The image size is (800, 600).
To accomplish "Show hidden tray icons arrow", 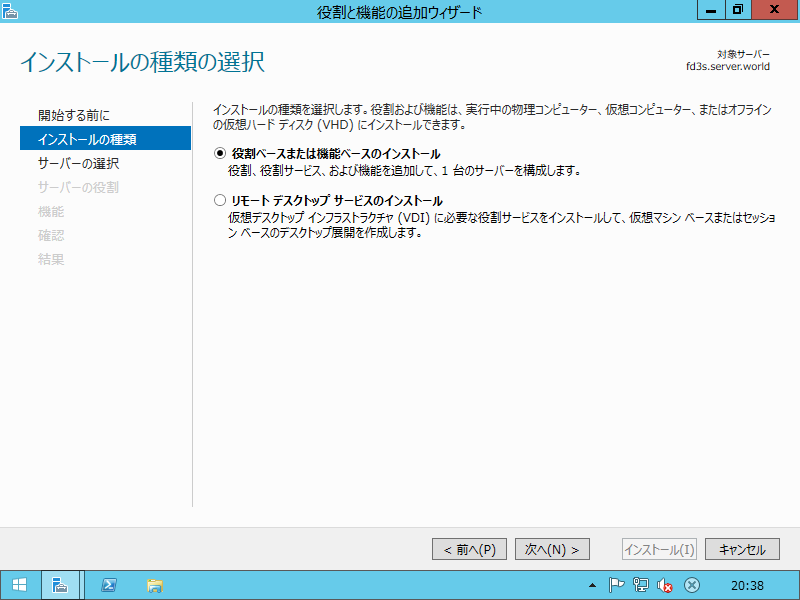I will [592, 585].
